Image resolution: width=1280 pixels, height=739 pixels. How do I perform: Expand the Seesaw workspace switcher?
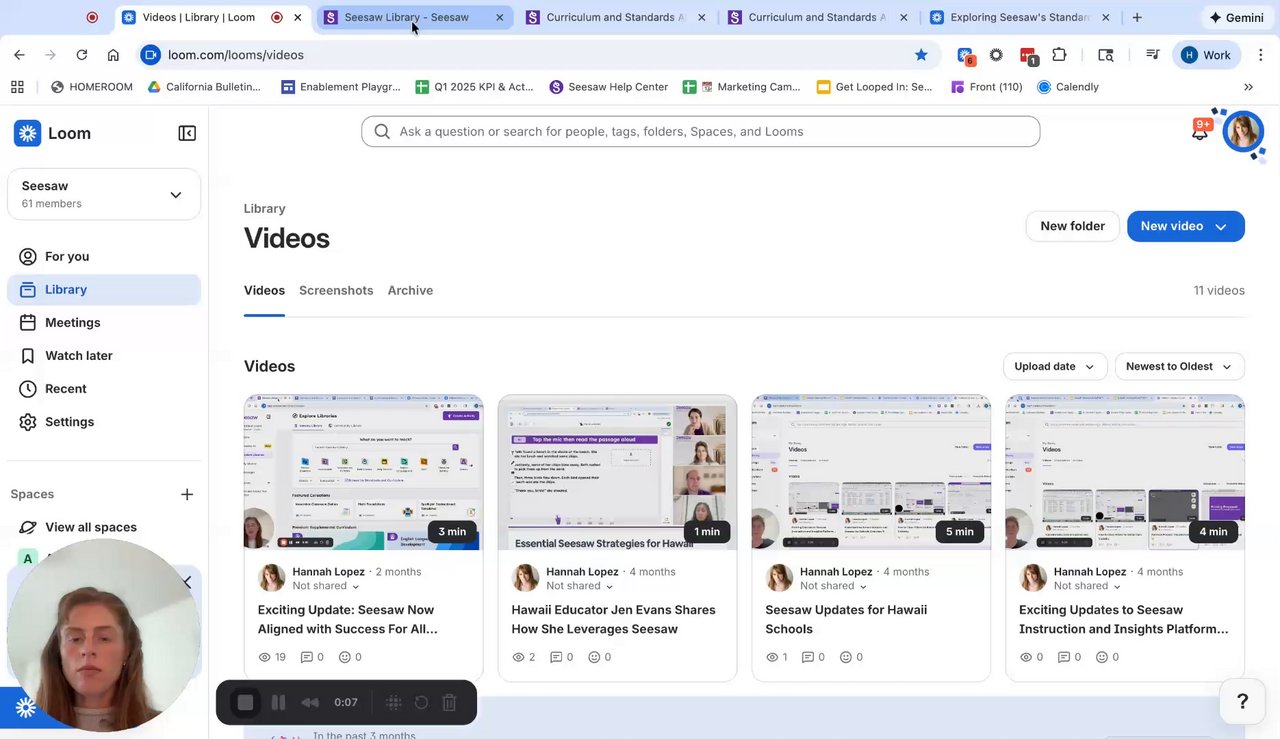coord(104,194)
